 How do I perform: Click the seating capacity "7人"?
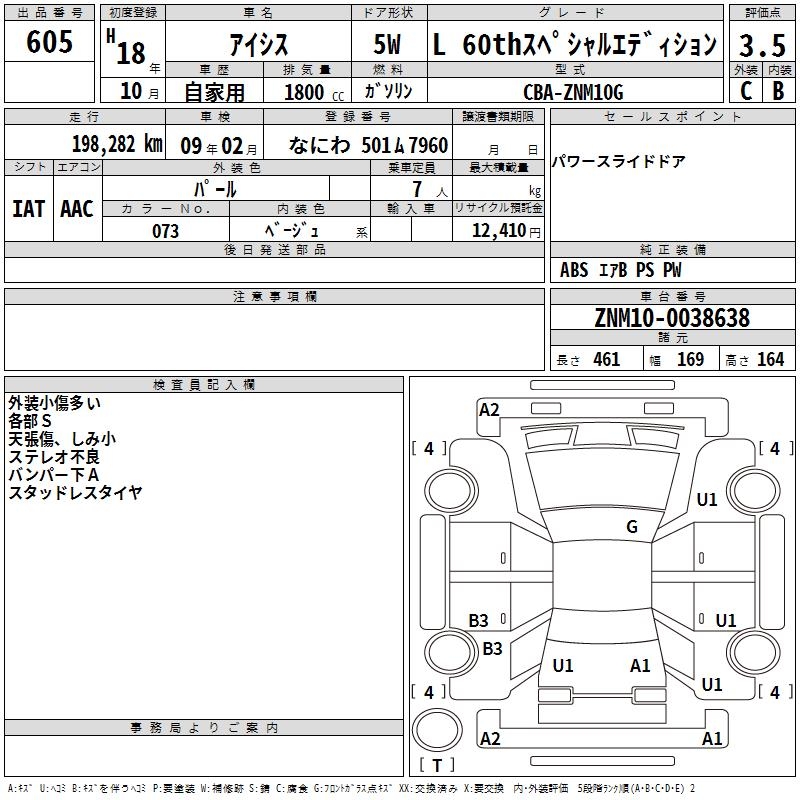430,189
